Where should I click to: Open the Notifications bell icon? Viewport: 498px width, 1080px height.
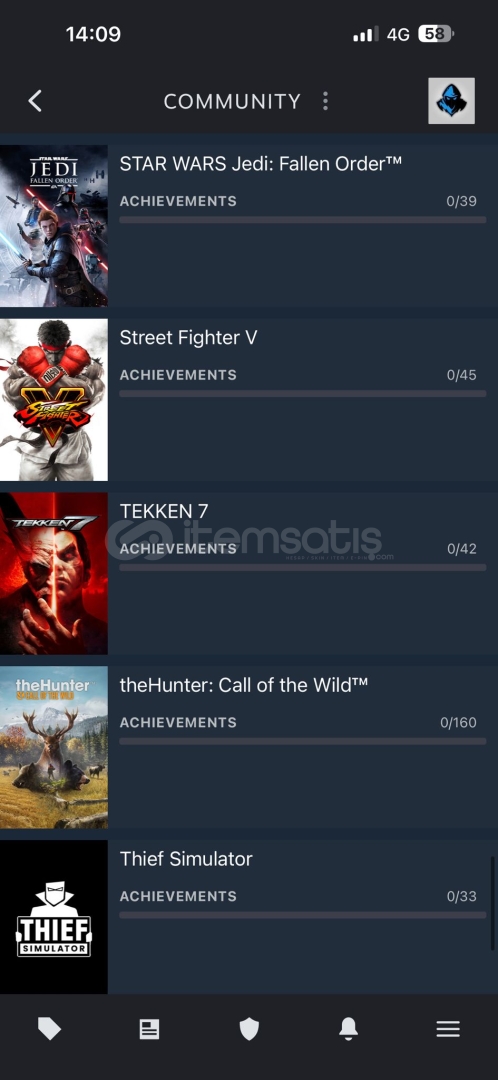tap(349, 1029)
